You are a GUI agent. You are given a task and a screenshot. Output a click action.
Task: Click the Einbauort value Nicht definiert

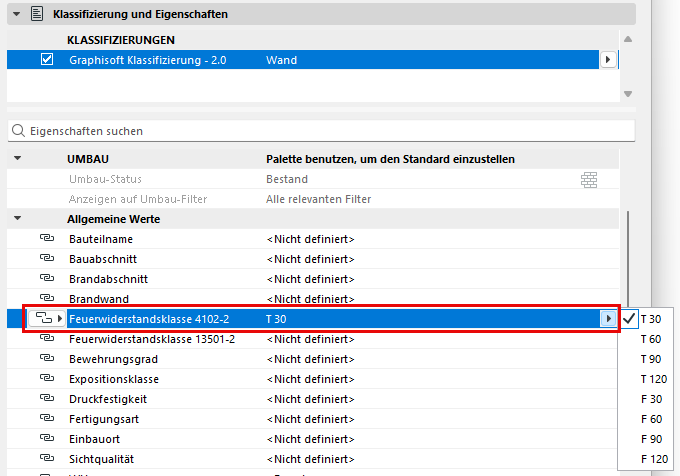(x=310, y=439)
